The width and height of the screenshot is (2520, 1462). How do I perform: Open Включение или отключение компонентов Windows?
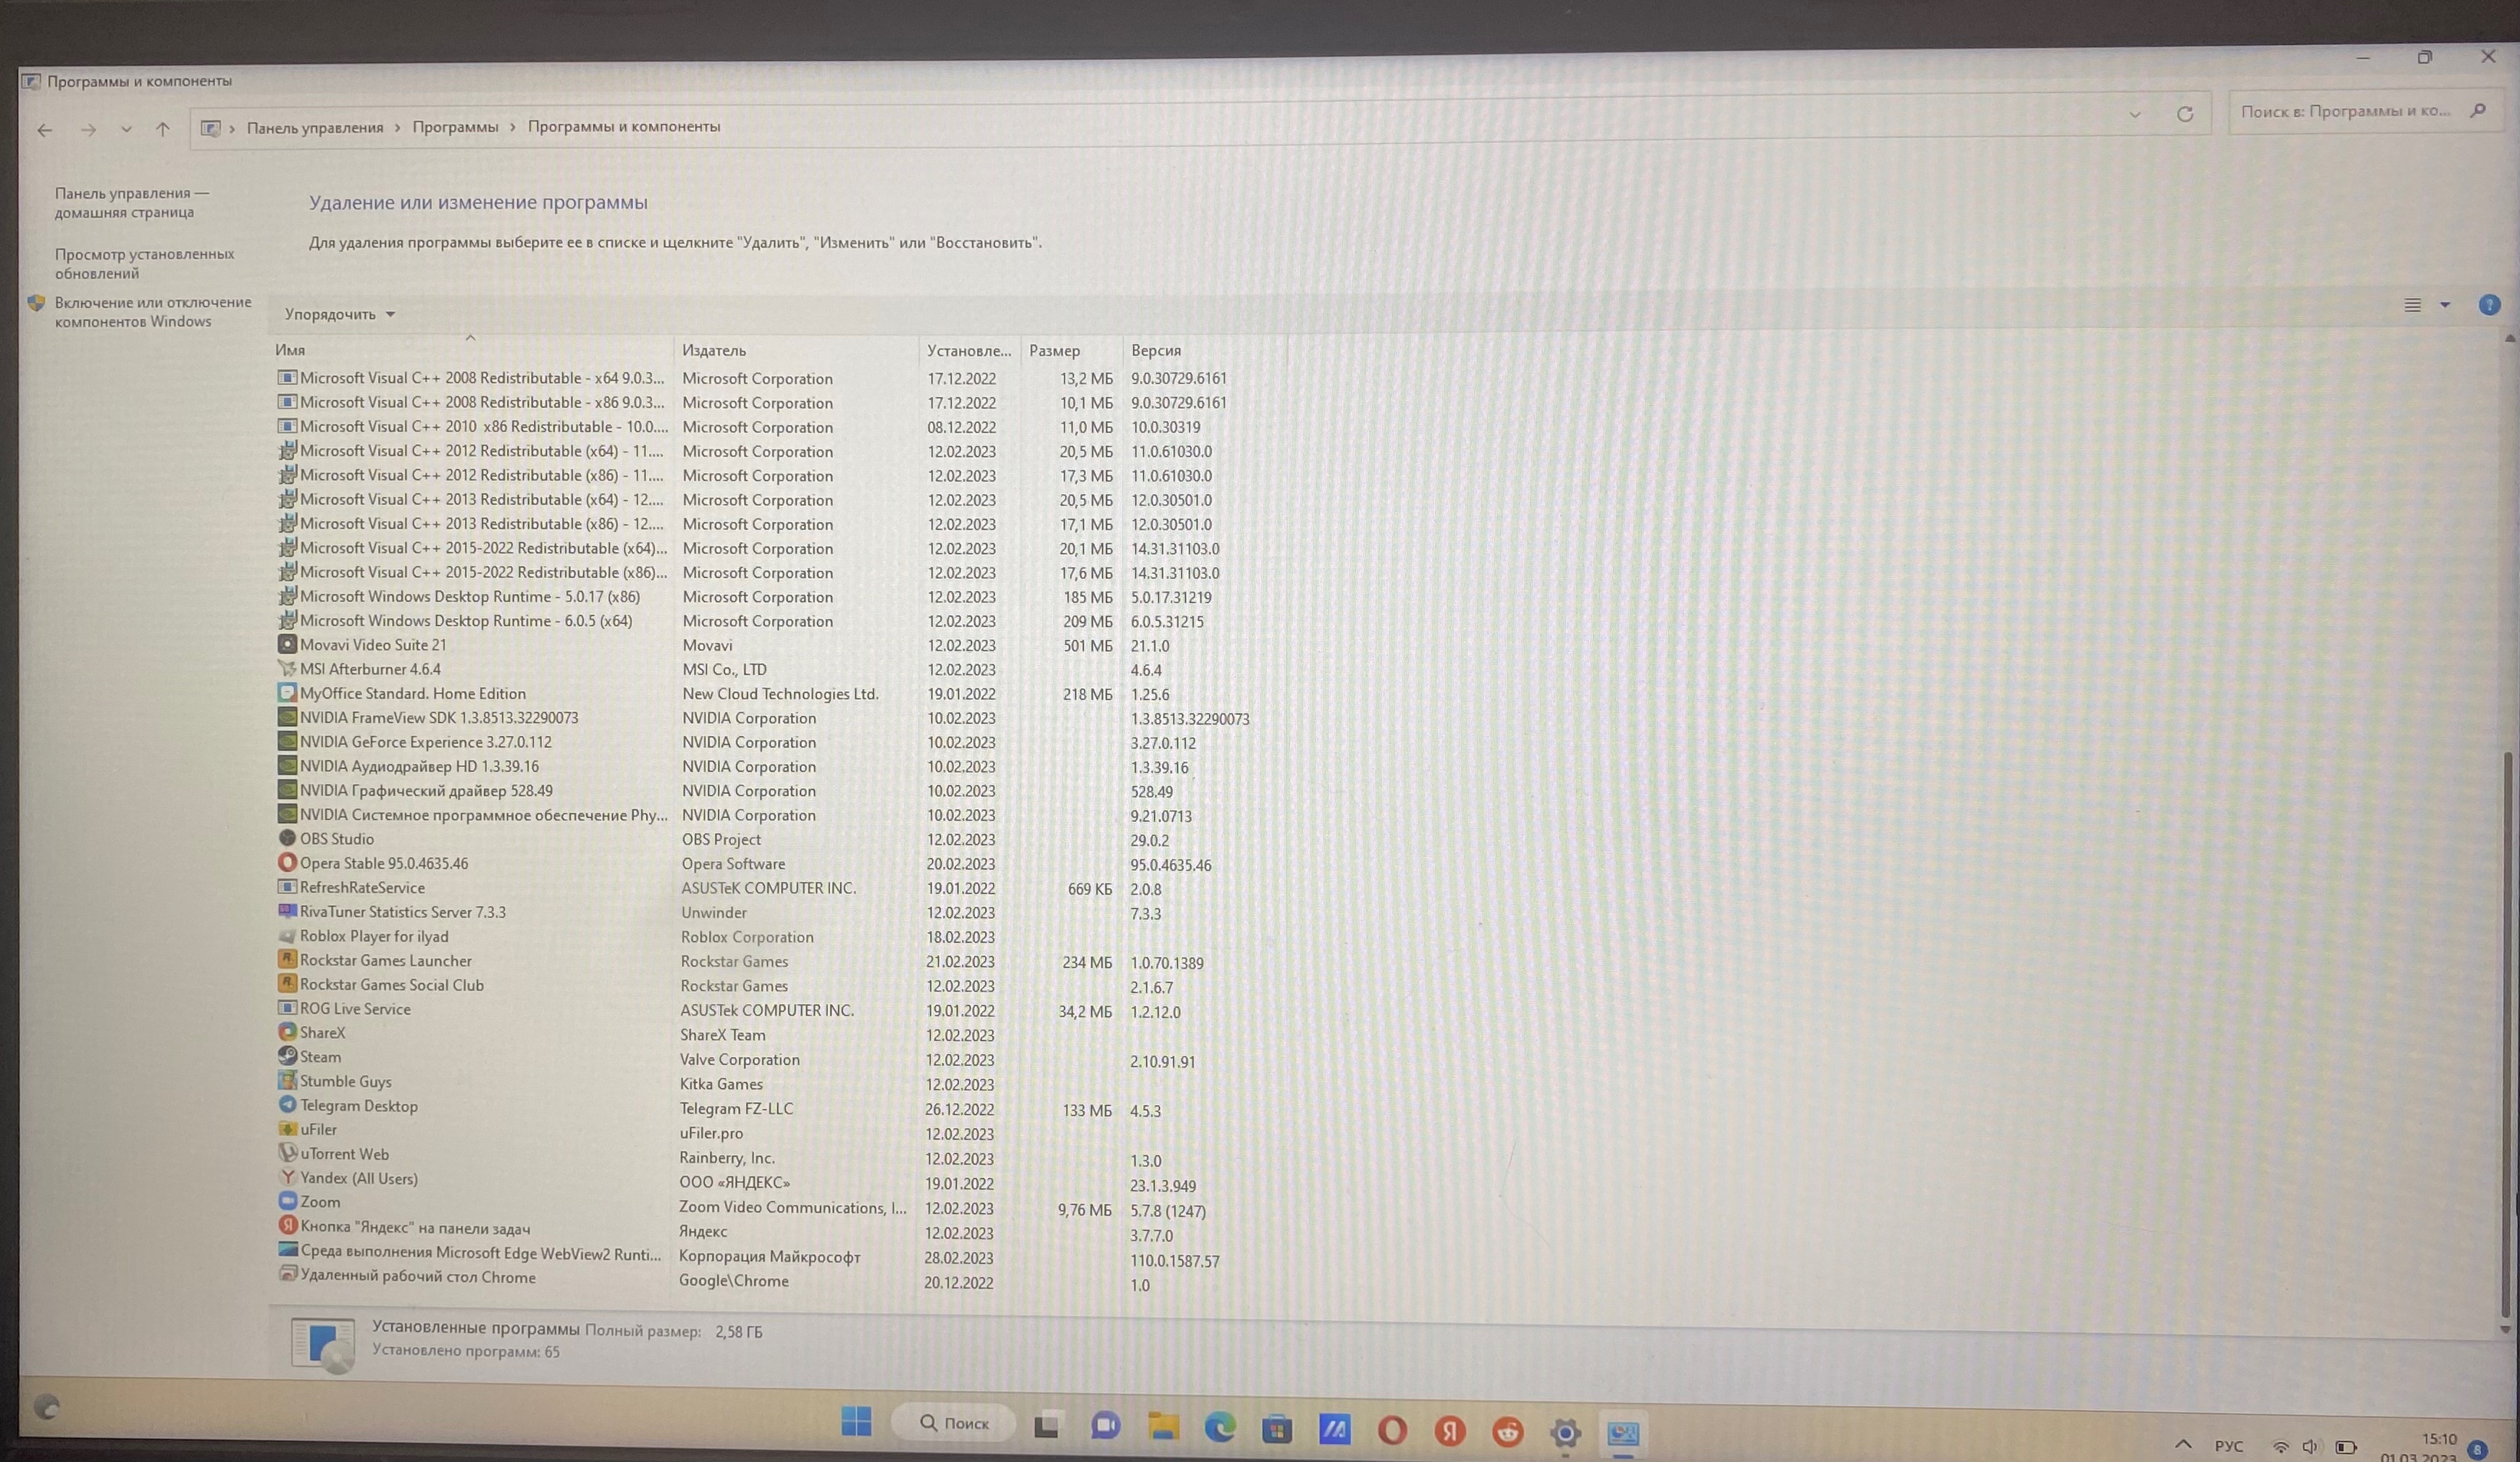point(152,311)
